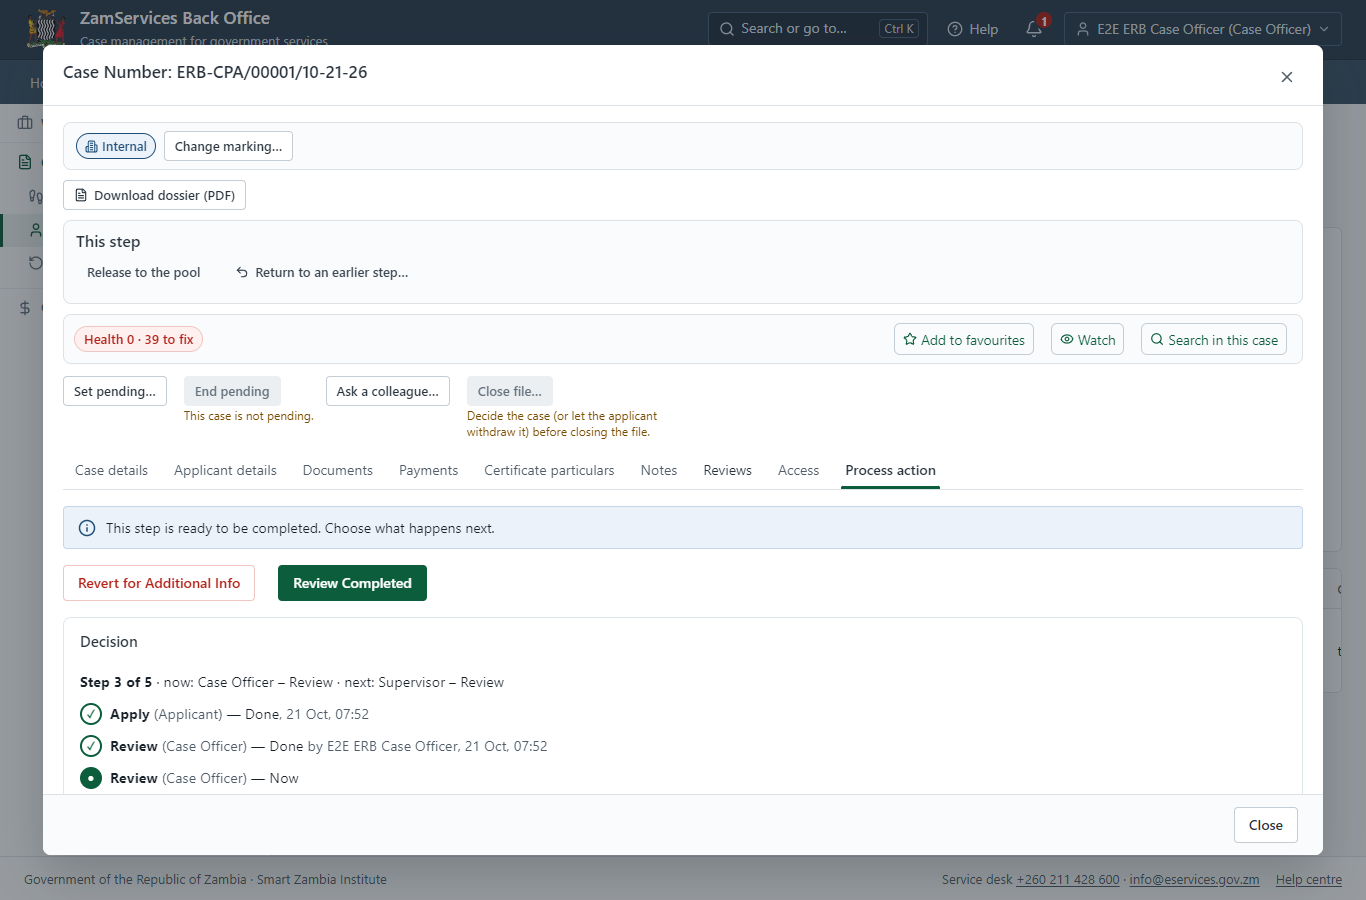Screen dimensions: 1366x900
Task: Switch to the Case details tab
Action: (111, 470)
